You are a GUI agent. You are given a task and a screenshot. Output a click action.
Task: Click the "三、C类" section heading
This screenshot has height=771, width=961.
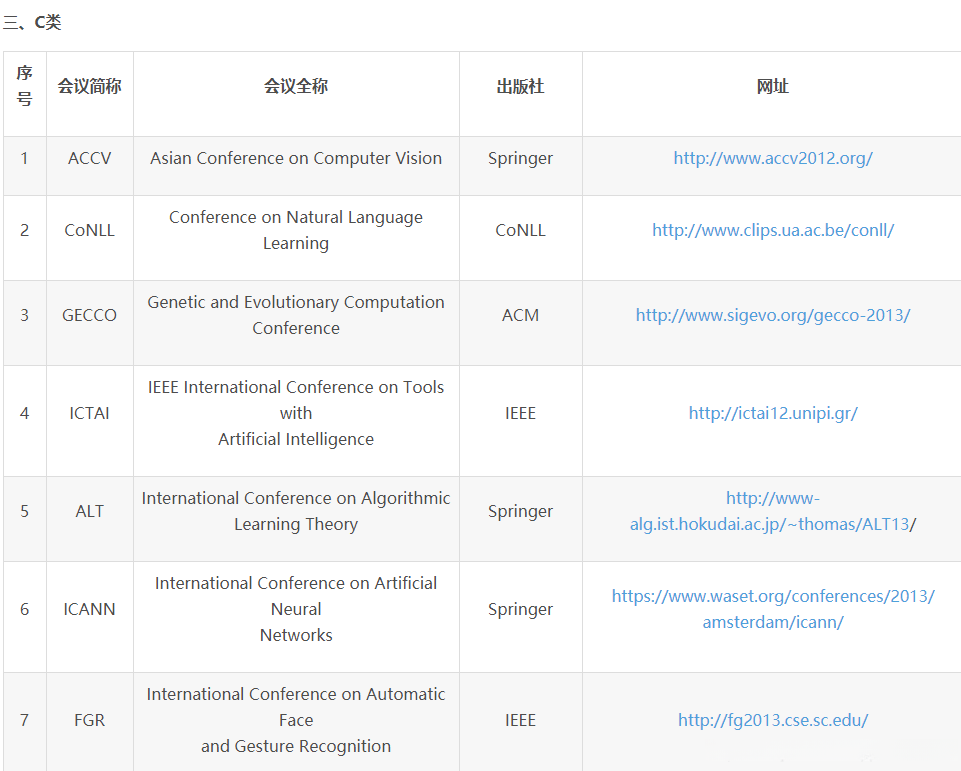coord(32,22)
